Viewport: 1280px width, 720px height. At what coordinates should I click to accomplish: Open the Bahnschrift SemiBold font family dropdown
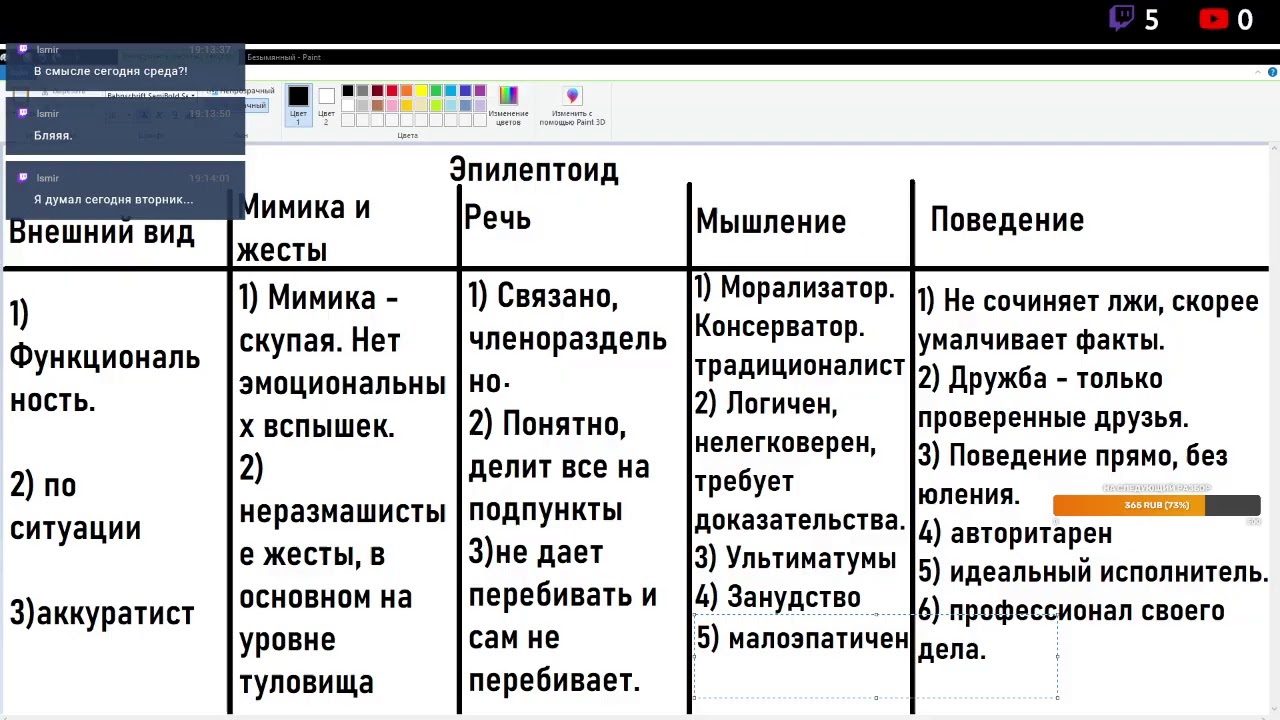[192, 95]
